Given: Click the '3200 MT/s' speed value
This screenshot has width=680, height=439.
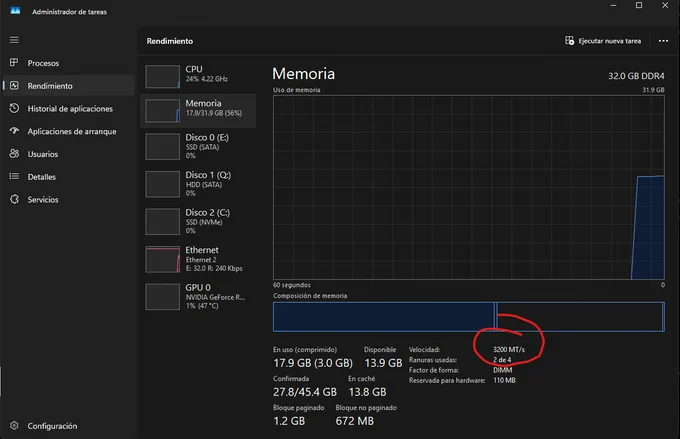Looking at the screenshot, I should point(508,349).
